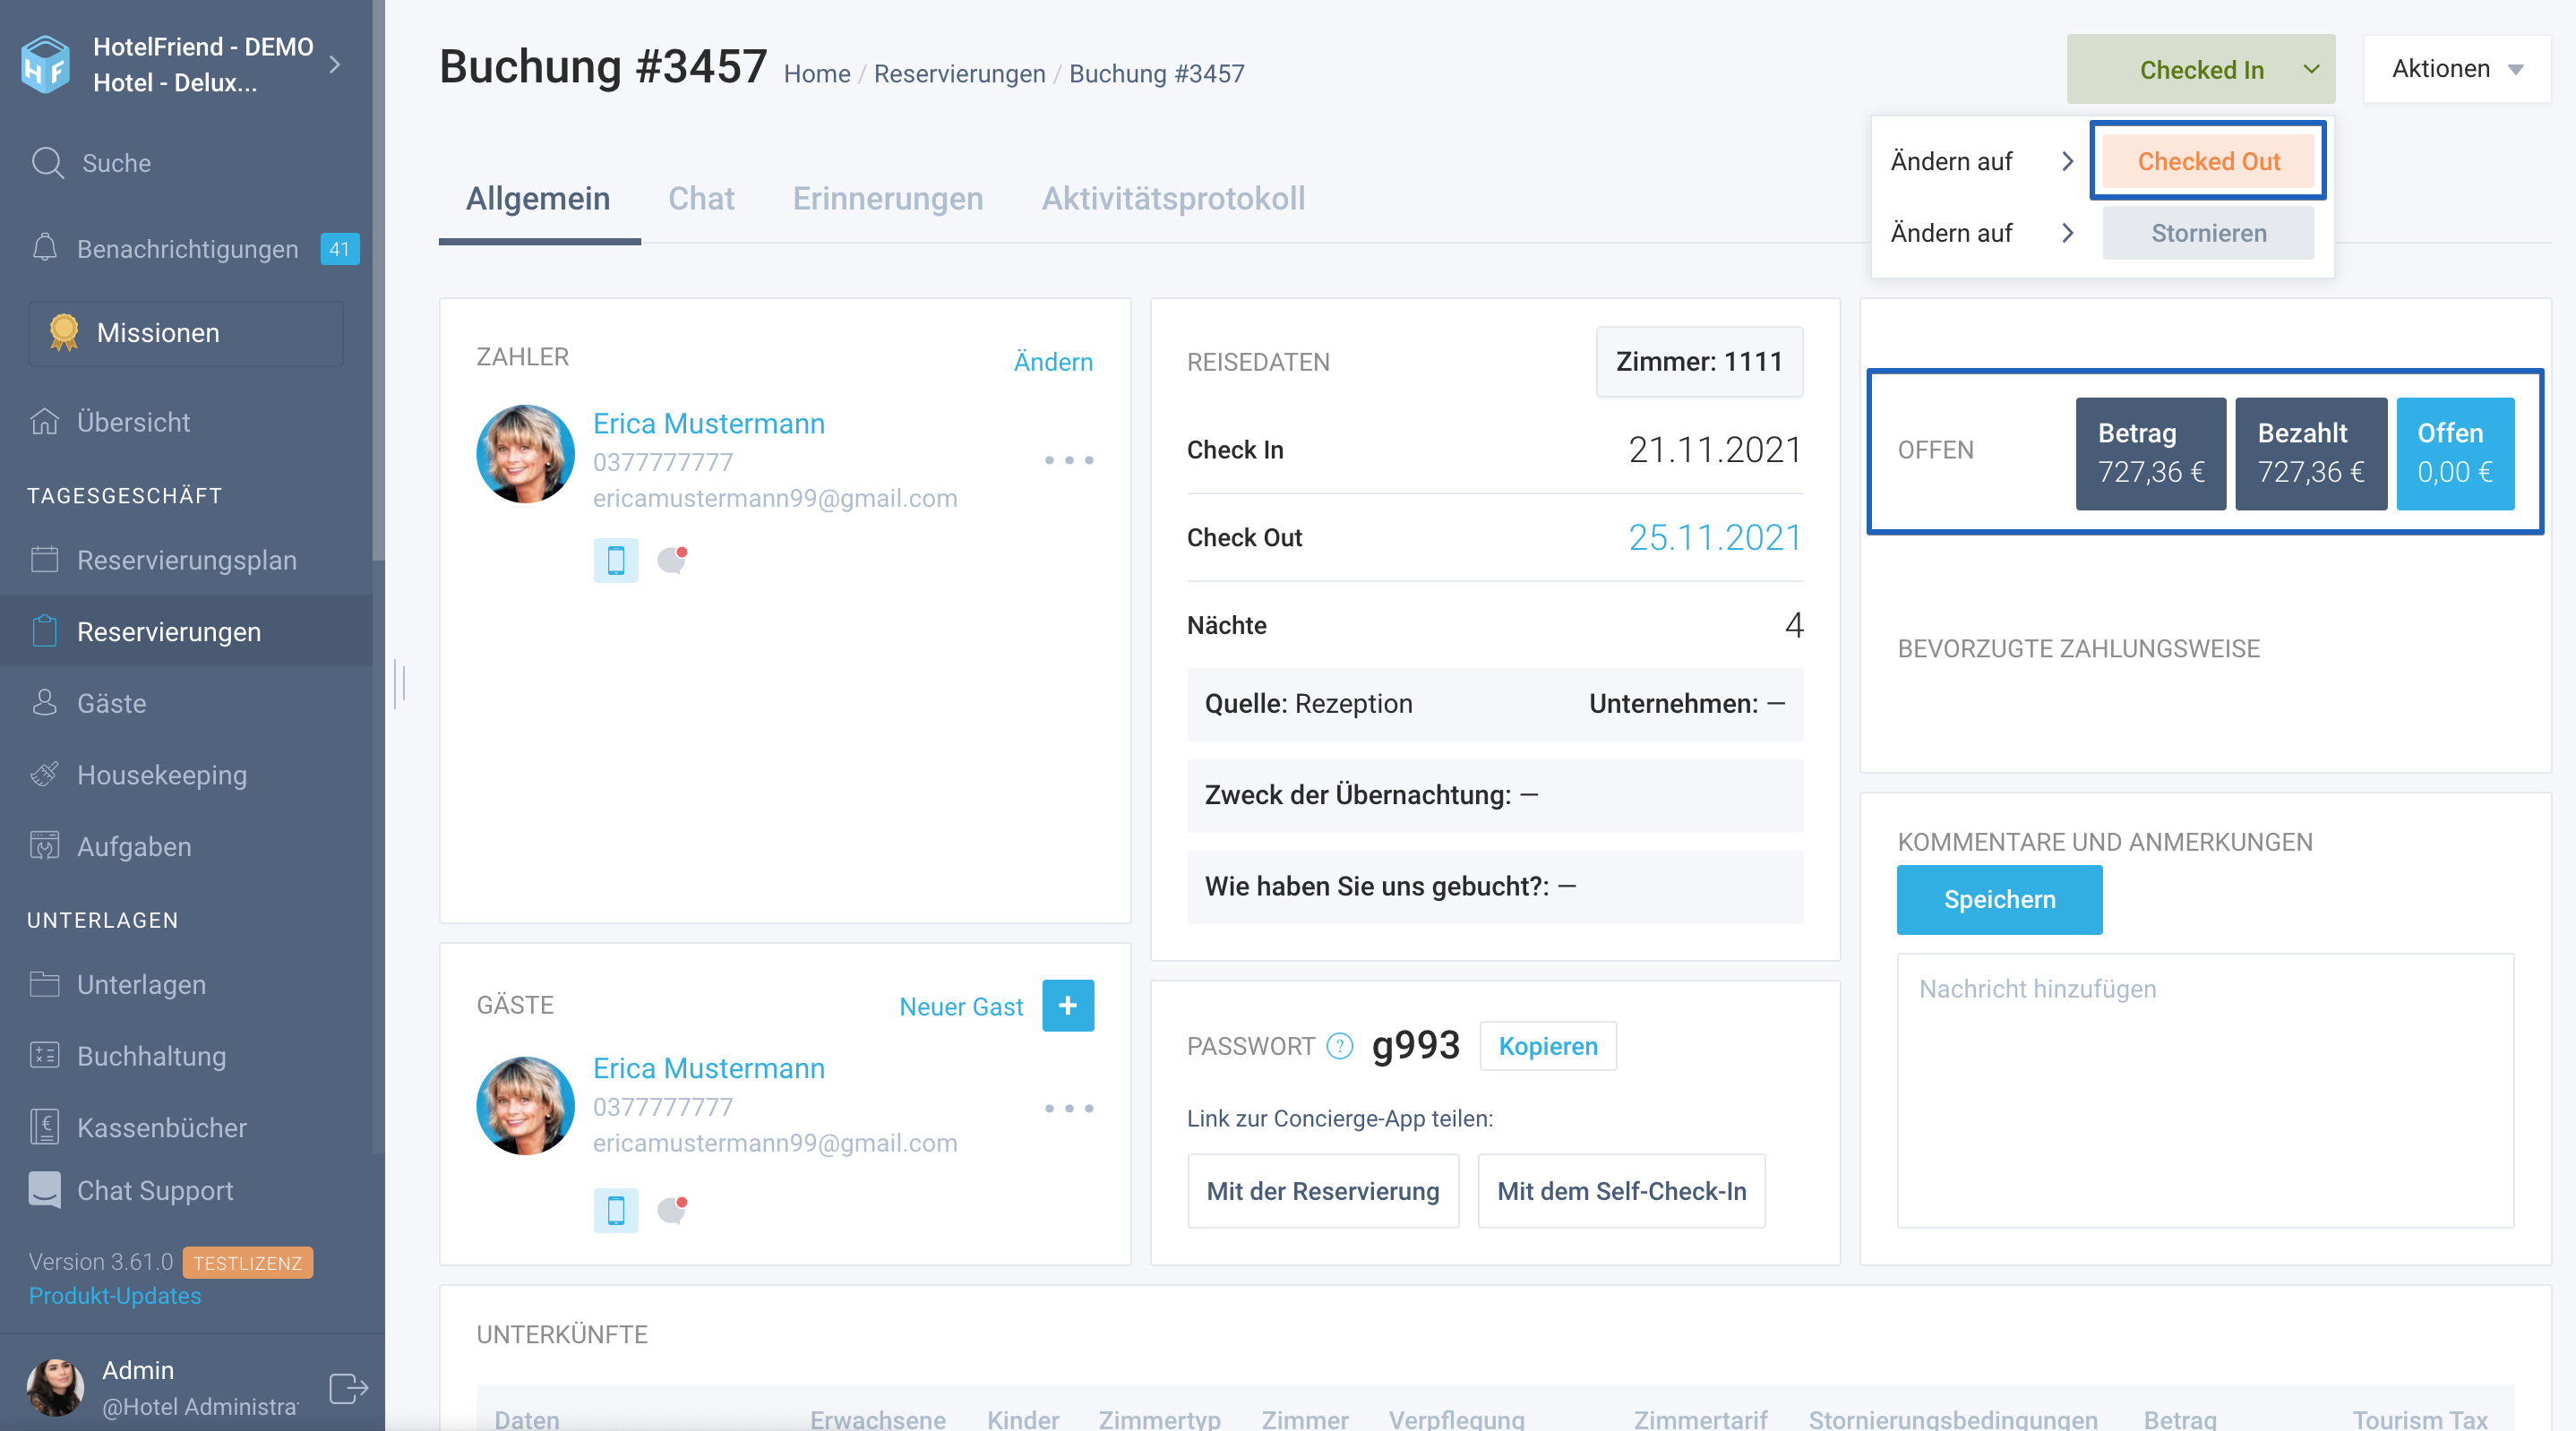Share link Mit der Reservierung
The height and width of the screenshot is (1431, 2576).
click(x=1323, y=1191)
